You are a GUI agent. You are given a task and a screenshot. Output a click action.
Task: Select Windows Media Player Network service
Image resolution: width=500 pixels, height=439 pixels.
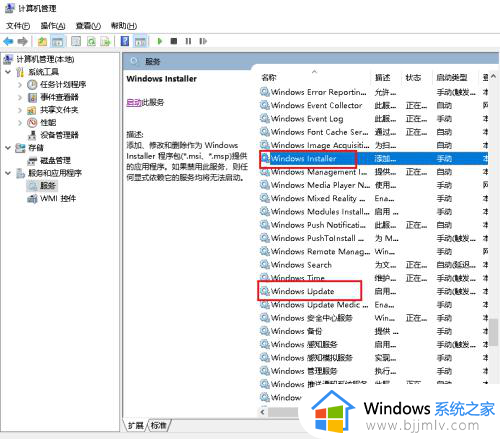click(x=374, y=185)
